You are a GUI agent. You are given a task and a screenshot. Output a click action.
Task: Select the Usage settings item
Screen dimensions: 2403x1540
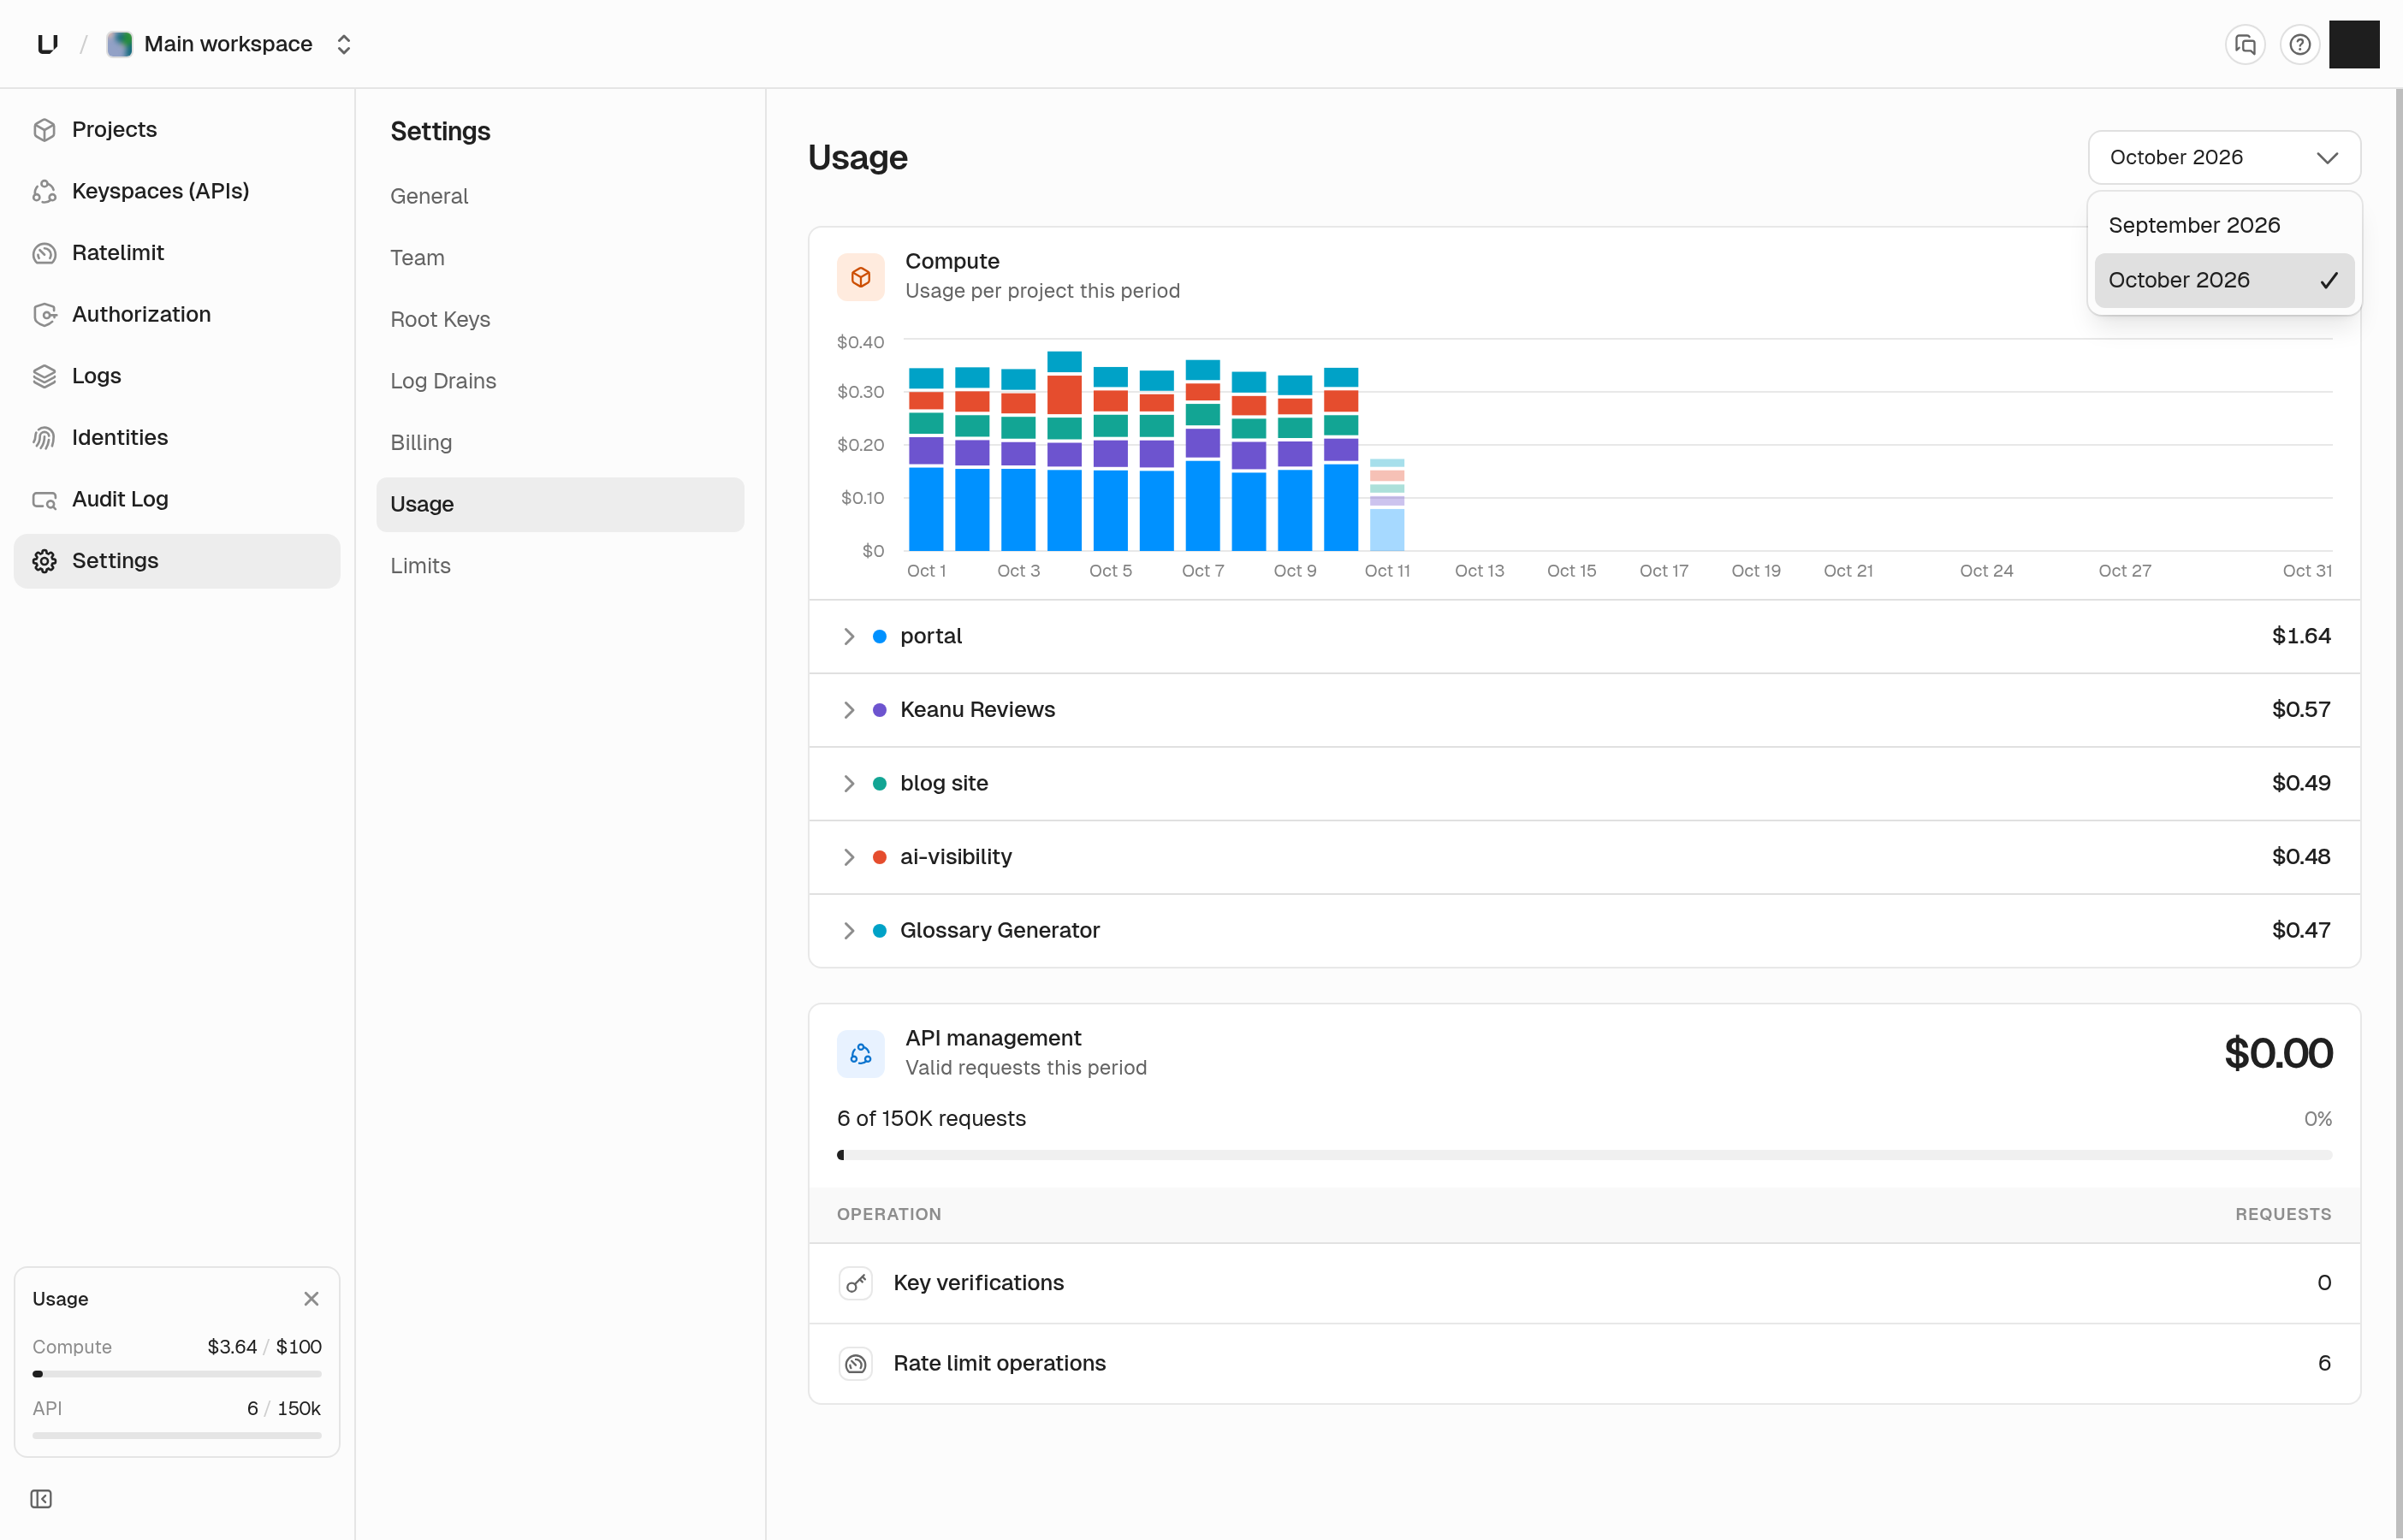[x=560, y=504]
